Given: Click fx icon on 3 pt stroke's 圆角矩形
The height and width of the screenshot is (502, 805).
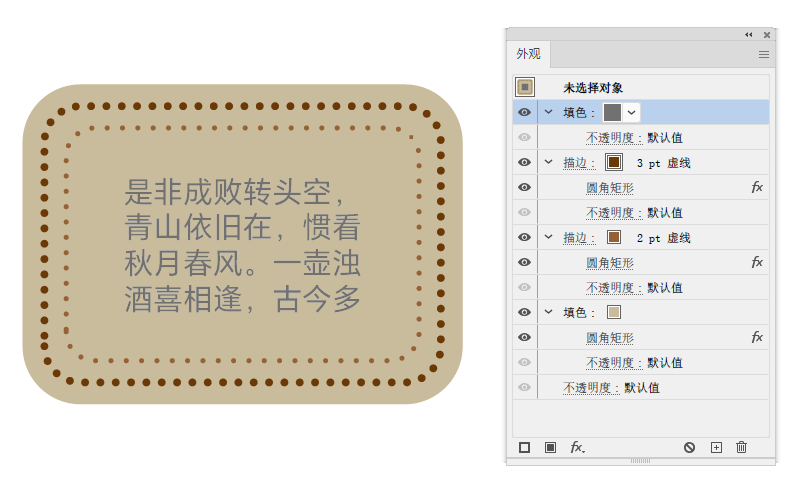Looking at the screenshot, I should coord(757,187).
